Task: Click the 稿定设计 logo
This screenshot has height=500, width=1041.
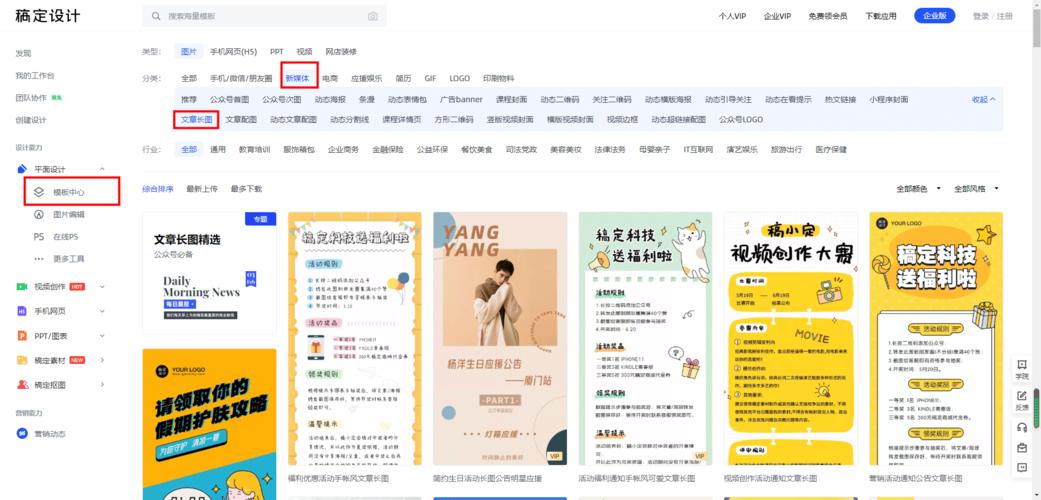Action: point(47,16)
